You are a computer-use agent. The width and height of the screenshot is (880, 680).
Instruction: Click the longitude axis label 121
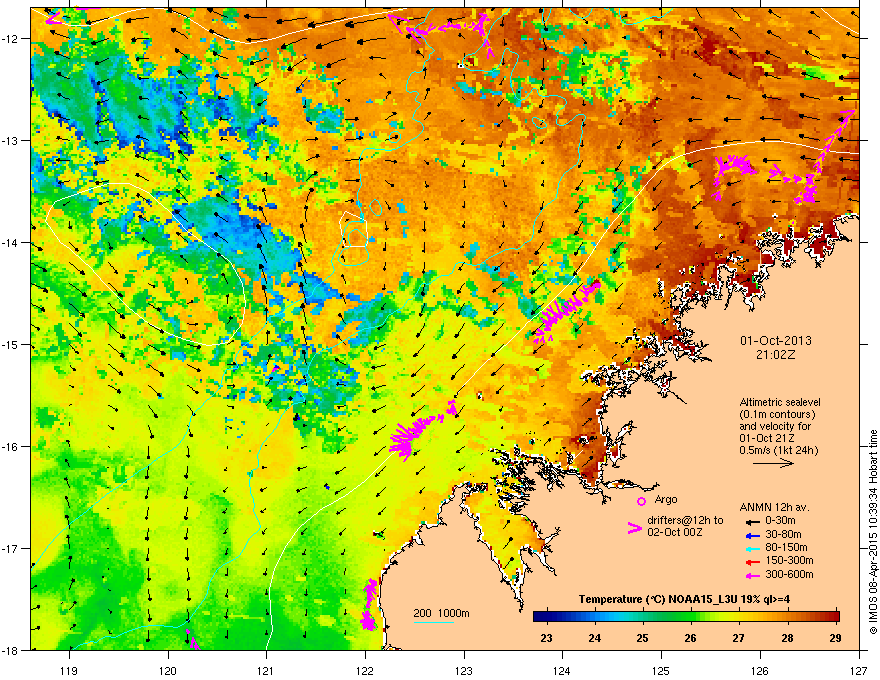click(x=266, y=670)
